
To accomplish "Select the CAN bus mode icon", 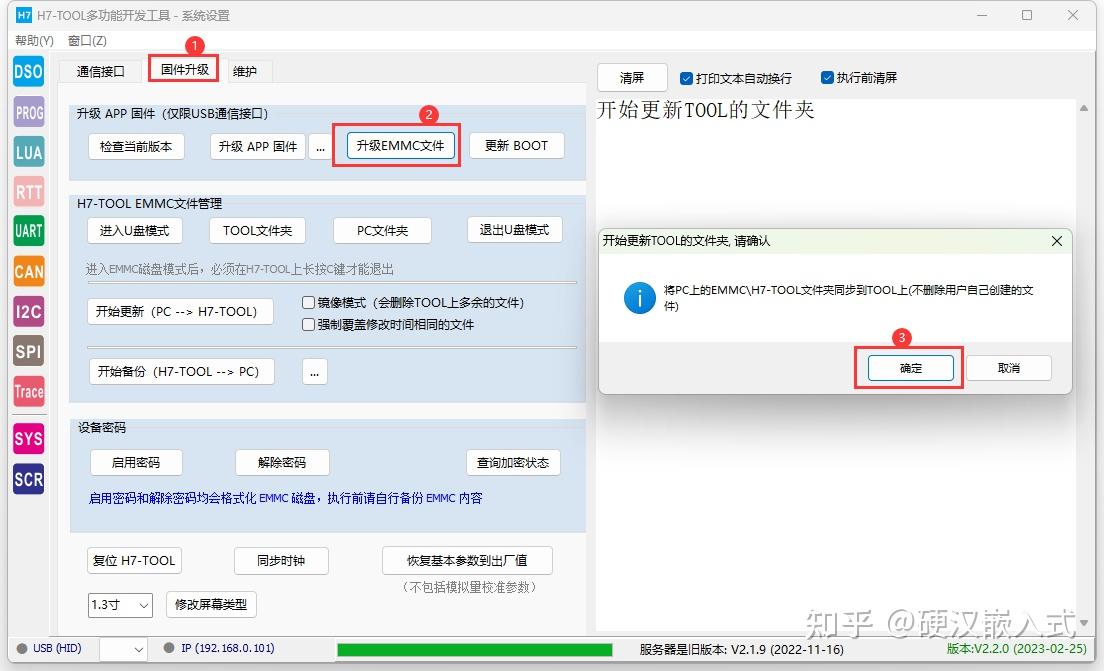I will tap(27, 271).
